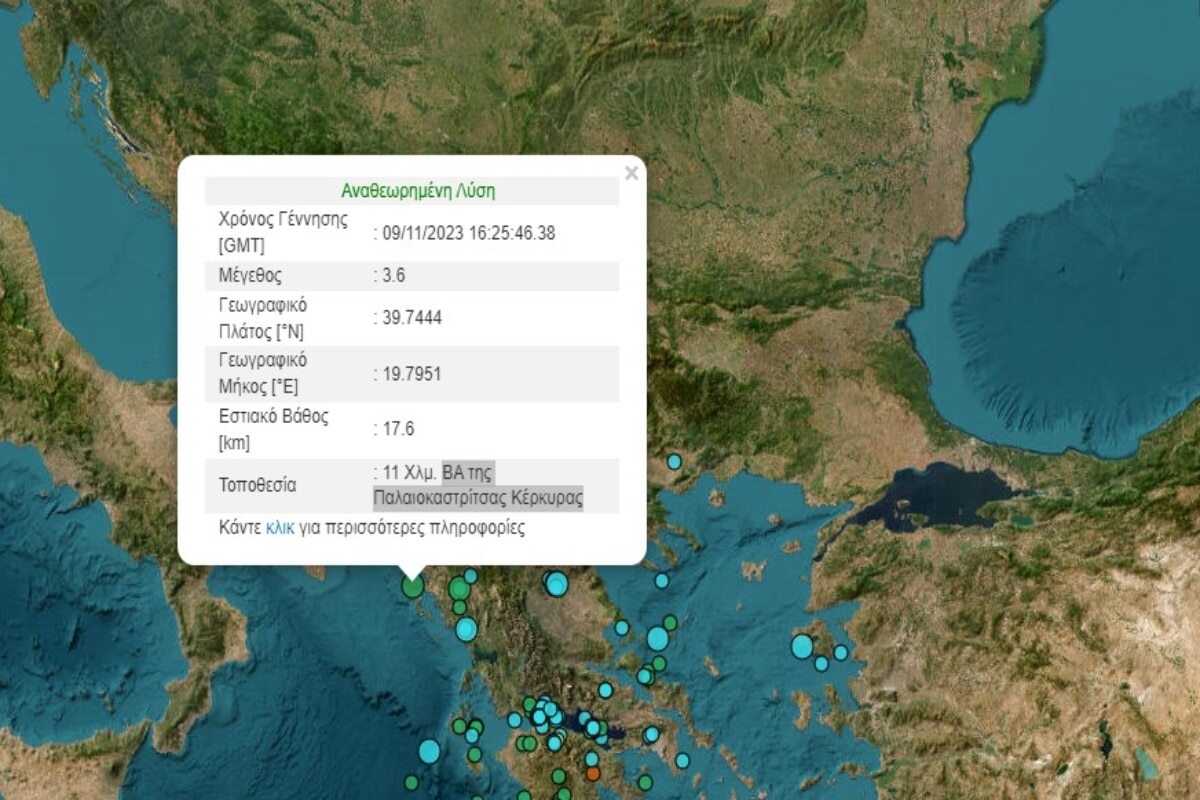Click the isolated cyan marker in the northern Aegean

click(x=661, y=580)
